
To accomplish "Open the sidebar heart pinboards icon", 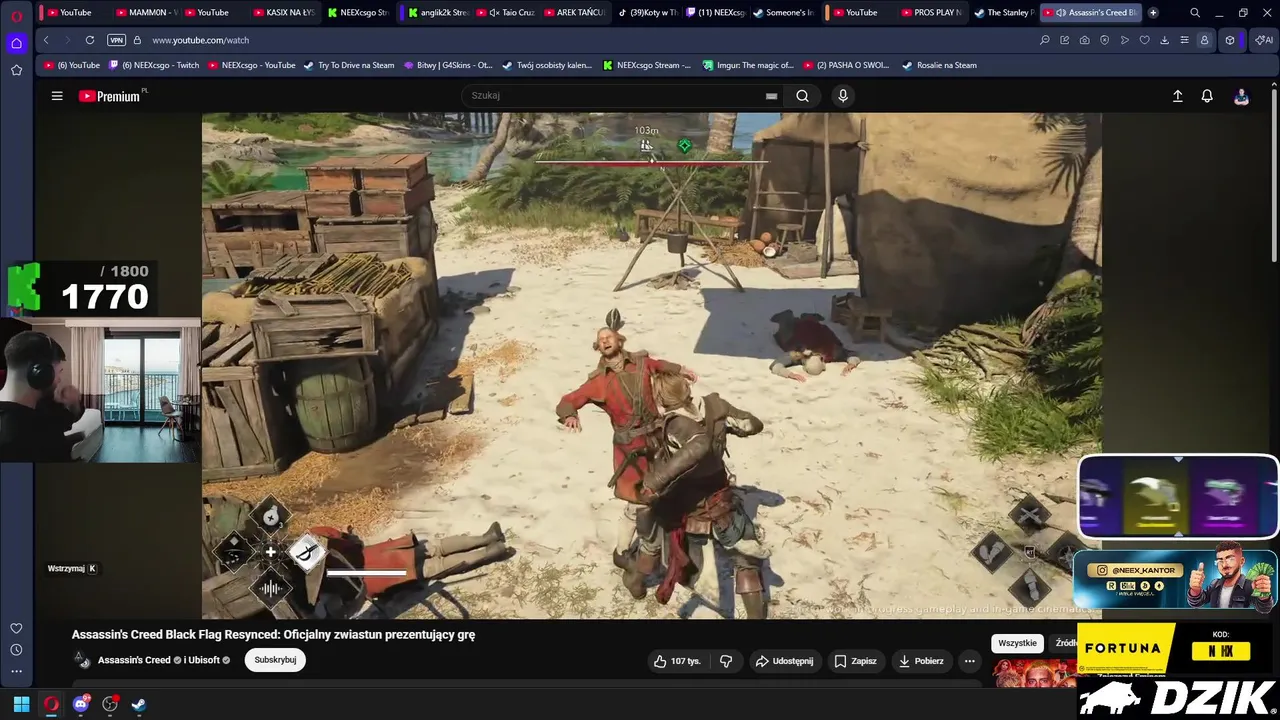I will coord(16,628).
